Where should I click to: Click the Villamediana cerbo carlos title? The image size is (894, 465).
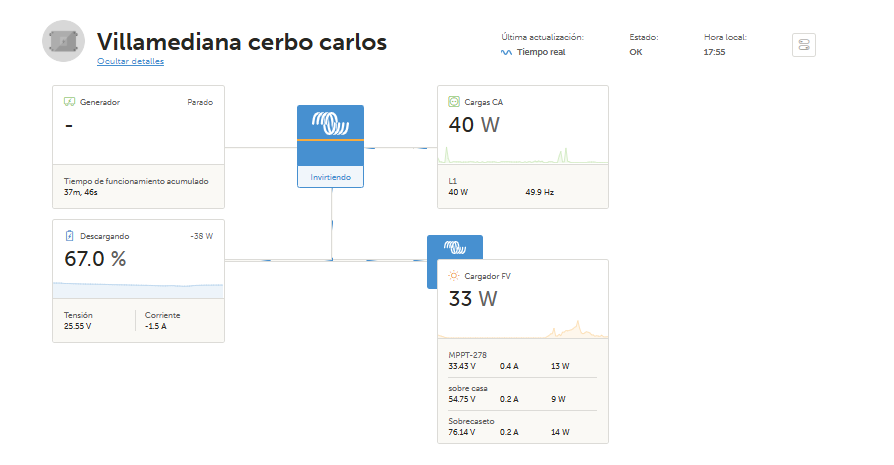242,42
